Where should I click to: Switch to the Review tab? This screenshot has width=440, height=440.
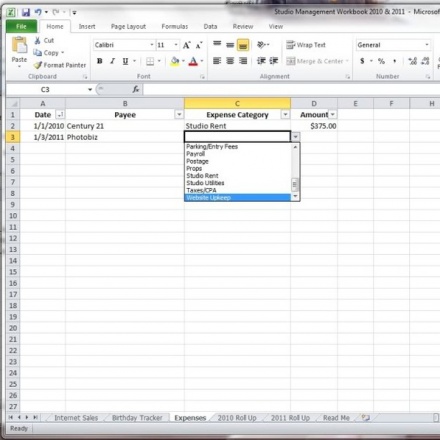point(243,26)
